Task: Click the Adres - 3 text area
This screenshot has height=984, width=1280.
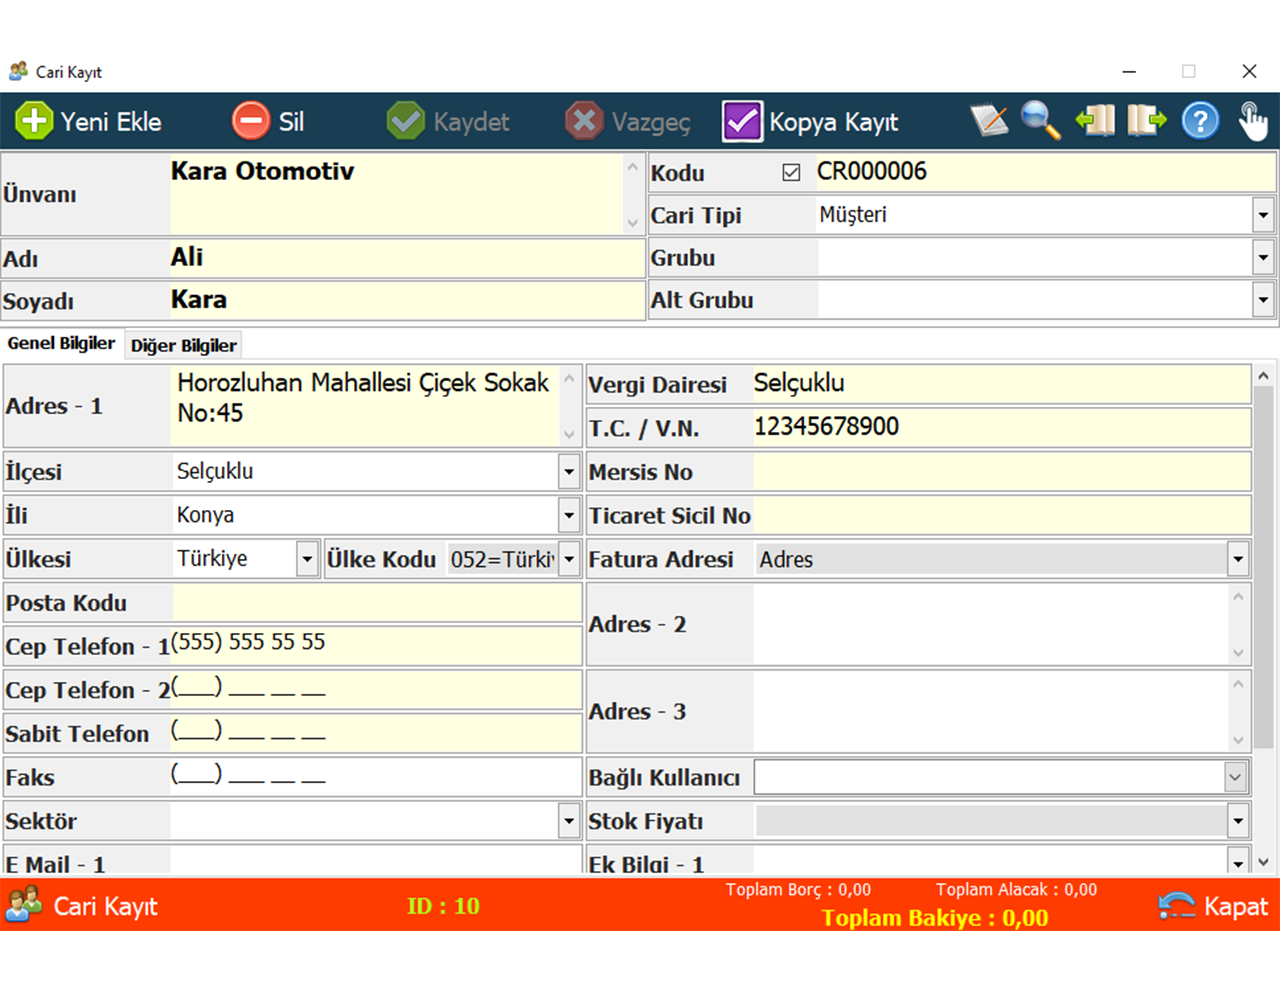Action: click(x=990, y=712)
